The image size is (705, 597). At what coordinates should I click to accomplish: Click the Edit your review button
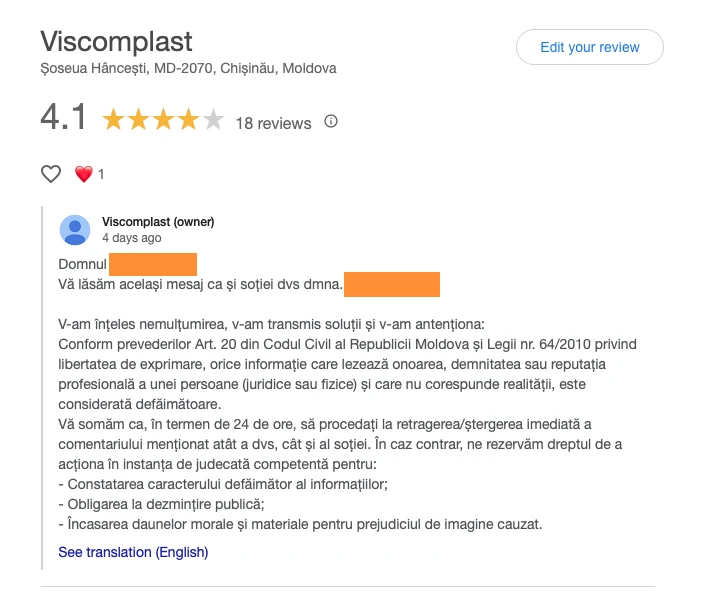[x=589, y=47]
